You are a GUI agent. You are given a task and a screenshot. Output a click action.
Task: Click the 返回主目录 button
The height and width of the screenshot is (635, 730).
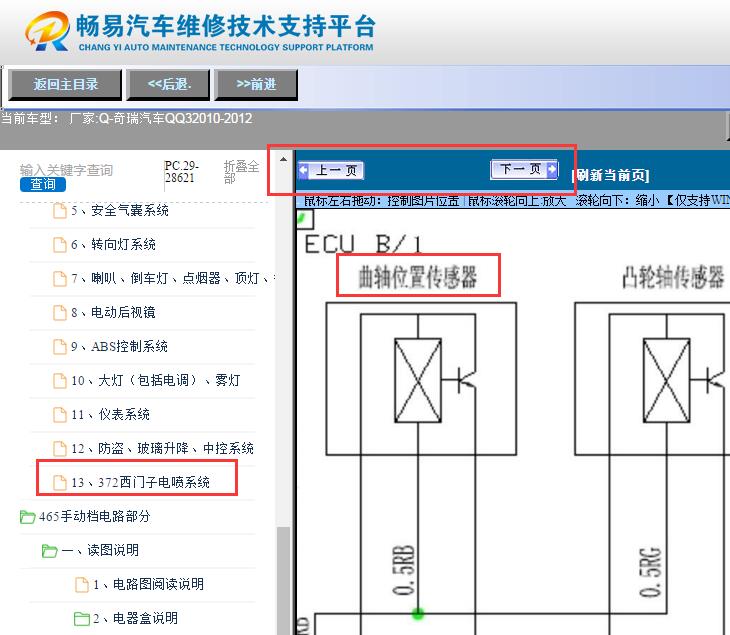coord(65,84)
